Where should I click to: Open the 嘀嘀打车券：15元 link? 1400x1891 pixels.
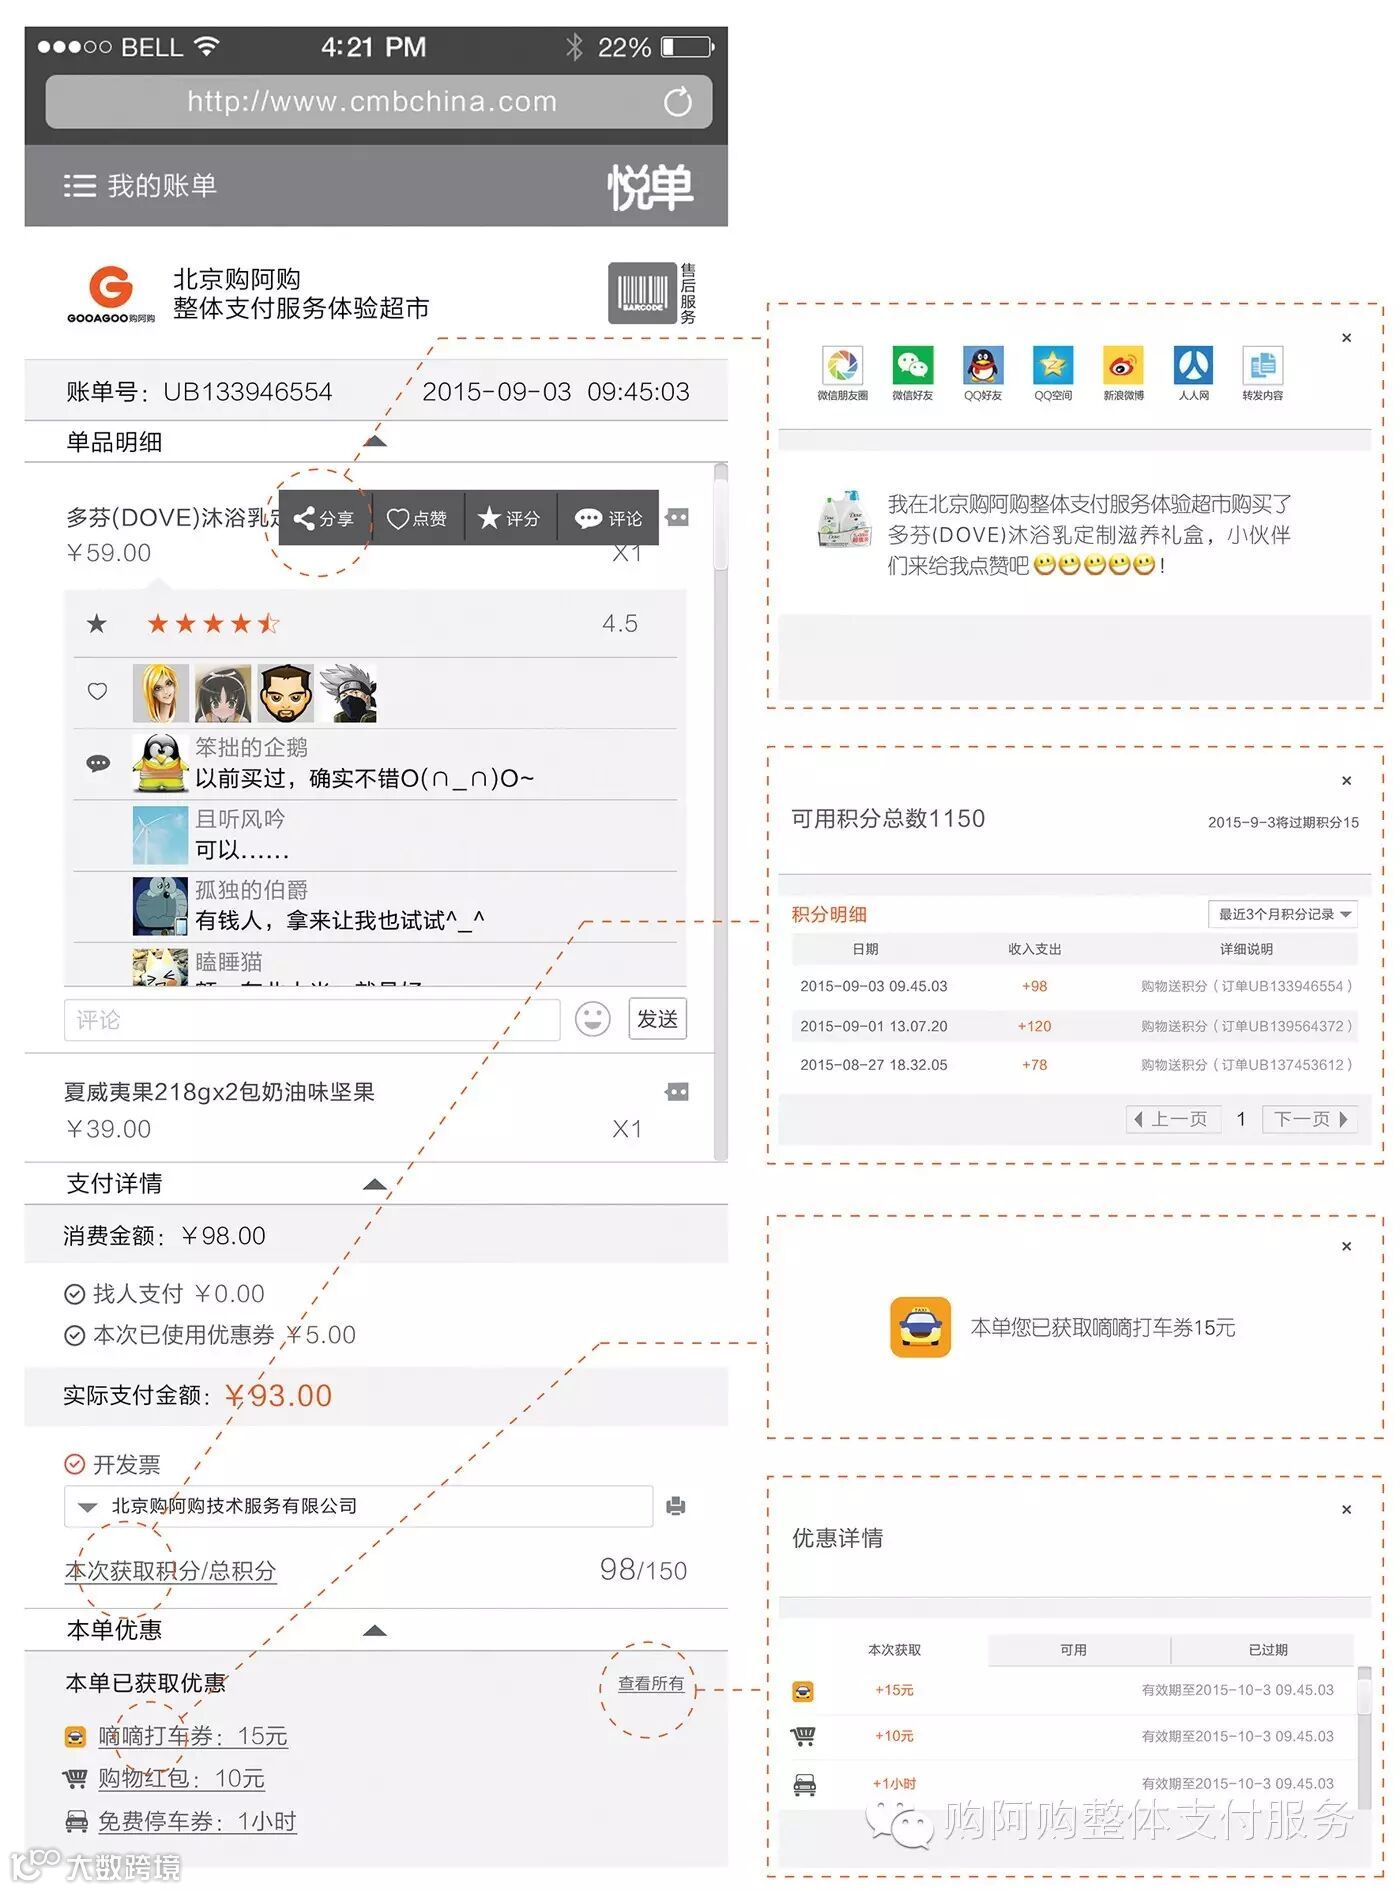click(193, 1737)
